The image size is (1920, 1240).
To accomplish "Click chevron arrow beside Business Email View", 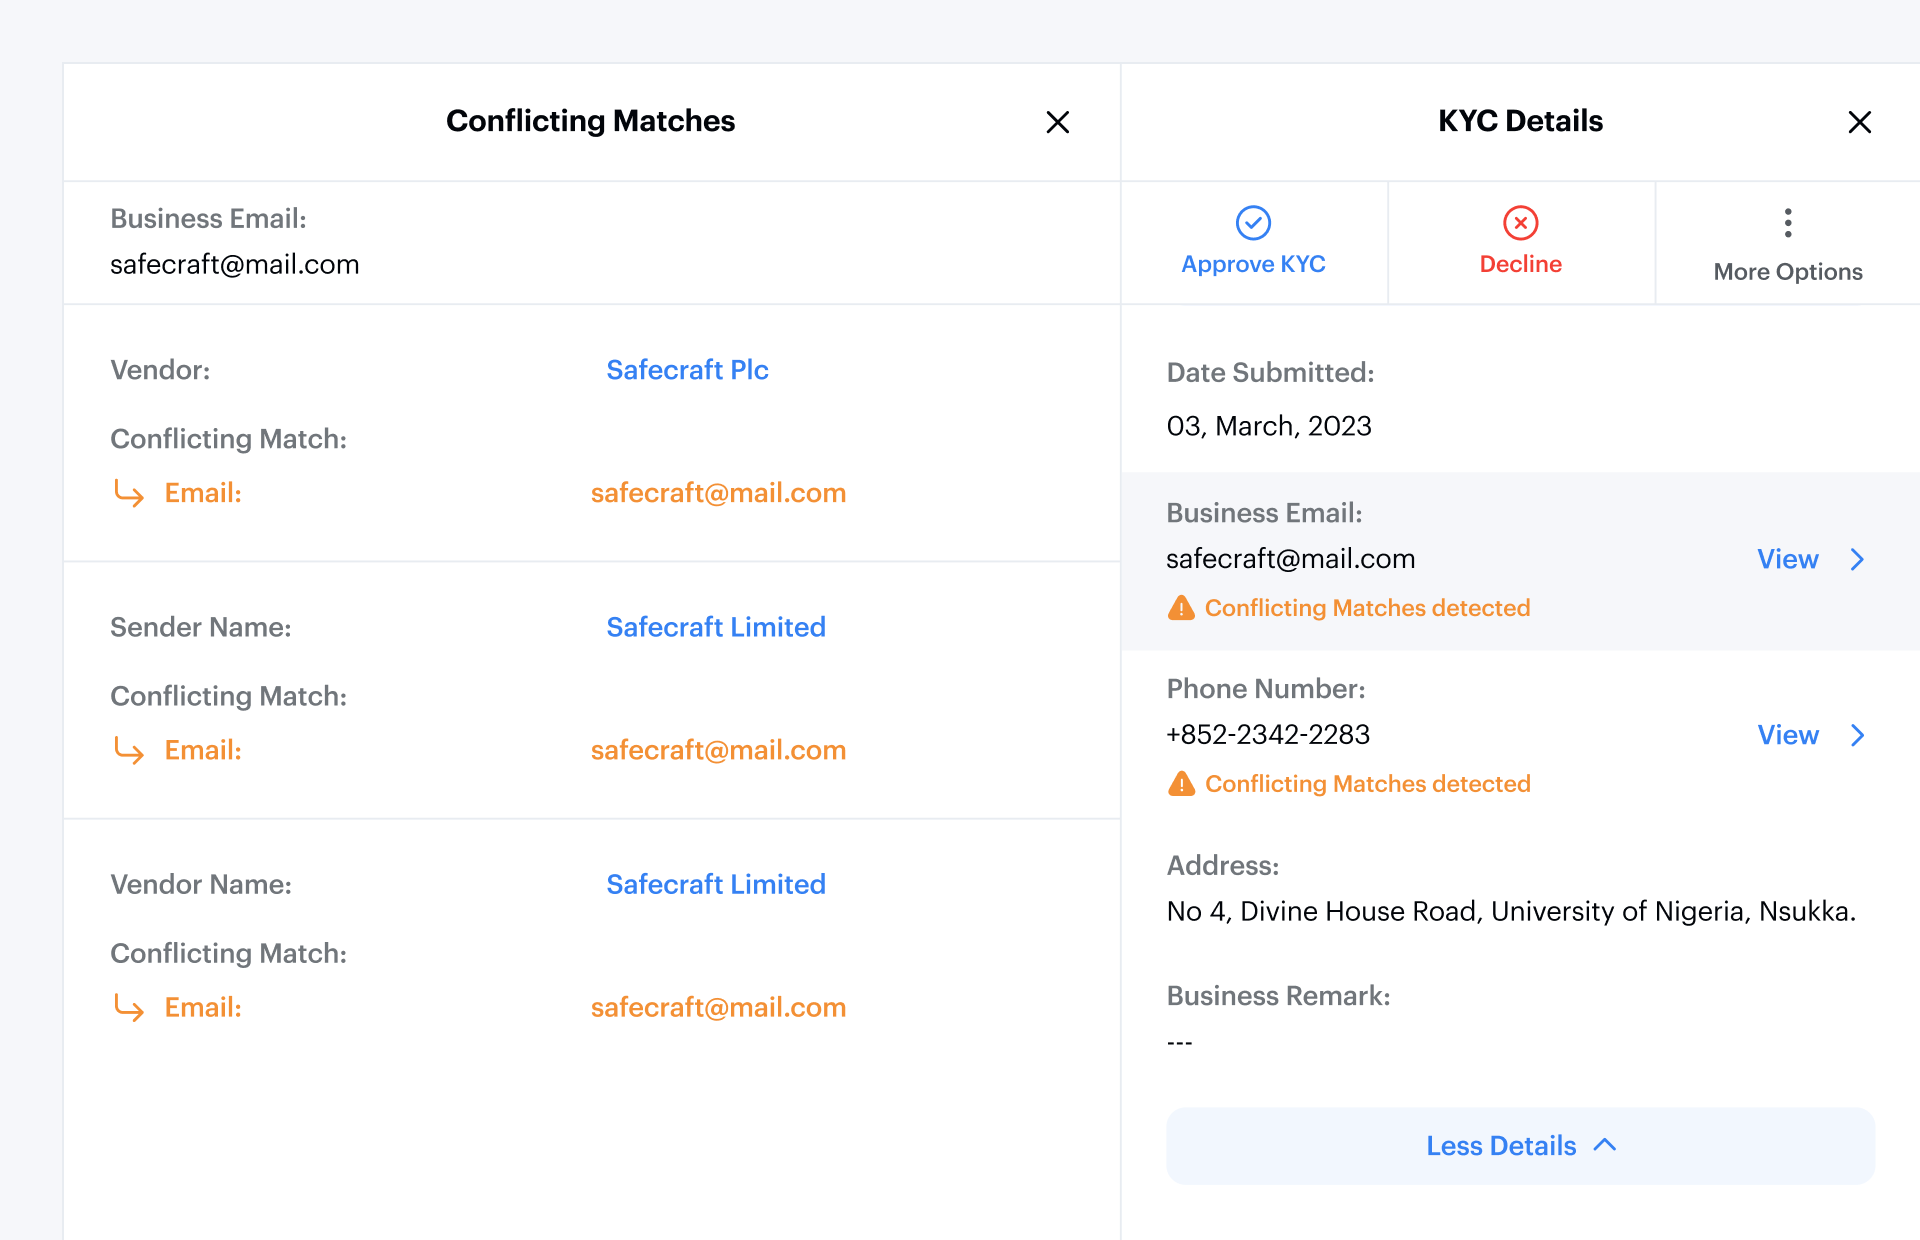I will pyautogui.click(x=1857, y=559).
